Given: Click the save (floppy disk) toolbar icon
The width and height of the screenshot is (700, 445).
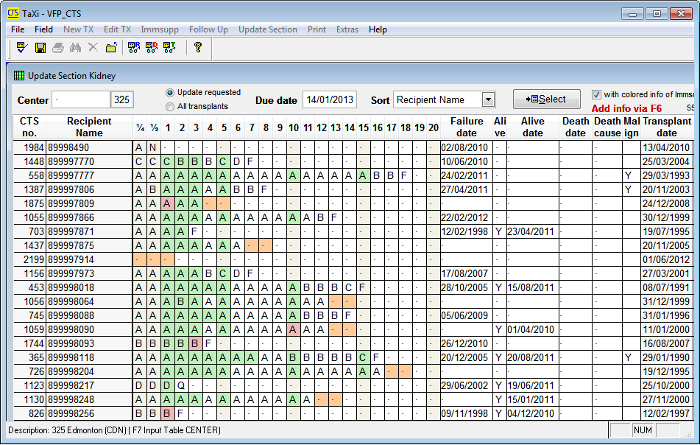Looking at the screenshot, I should pyautogui.click(x=40, y=48).
